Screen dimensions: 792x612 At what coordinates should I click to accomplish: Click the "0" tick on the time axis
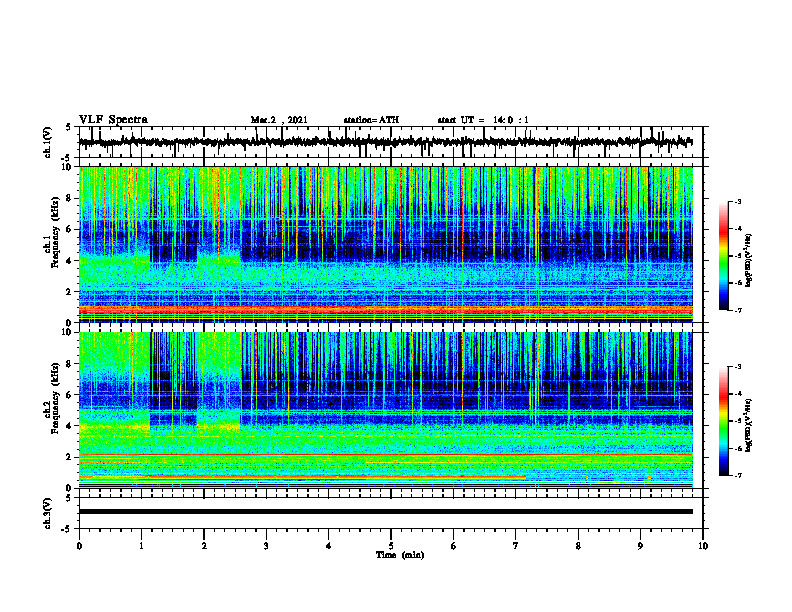[79, 546]
